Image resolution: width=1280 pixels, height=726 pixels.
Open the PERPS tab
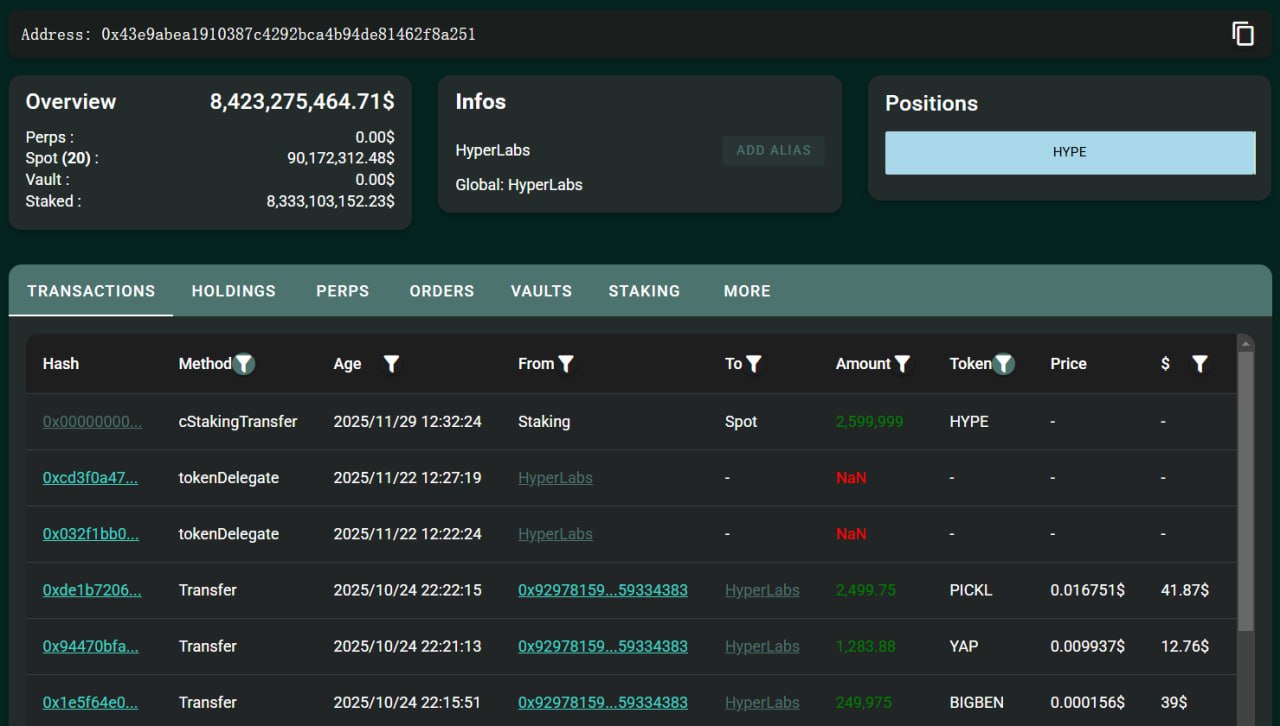pyautogui.click(x=342, y=291)
